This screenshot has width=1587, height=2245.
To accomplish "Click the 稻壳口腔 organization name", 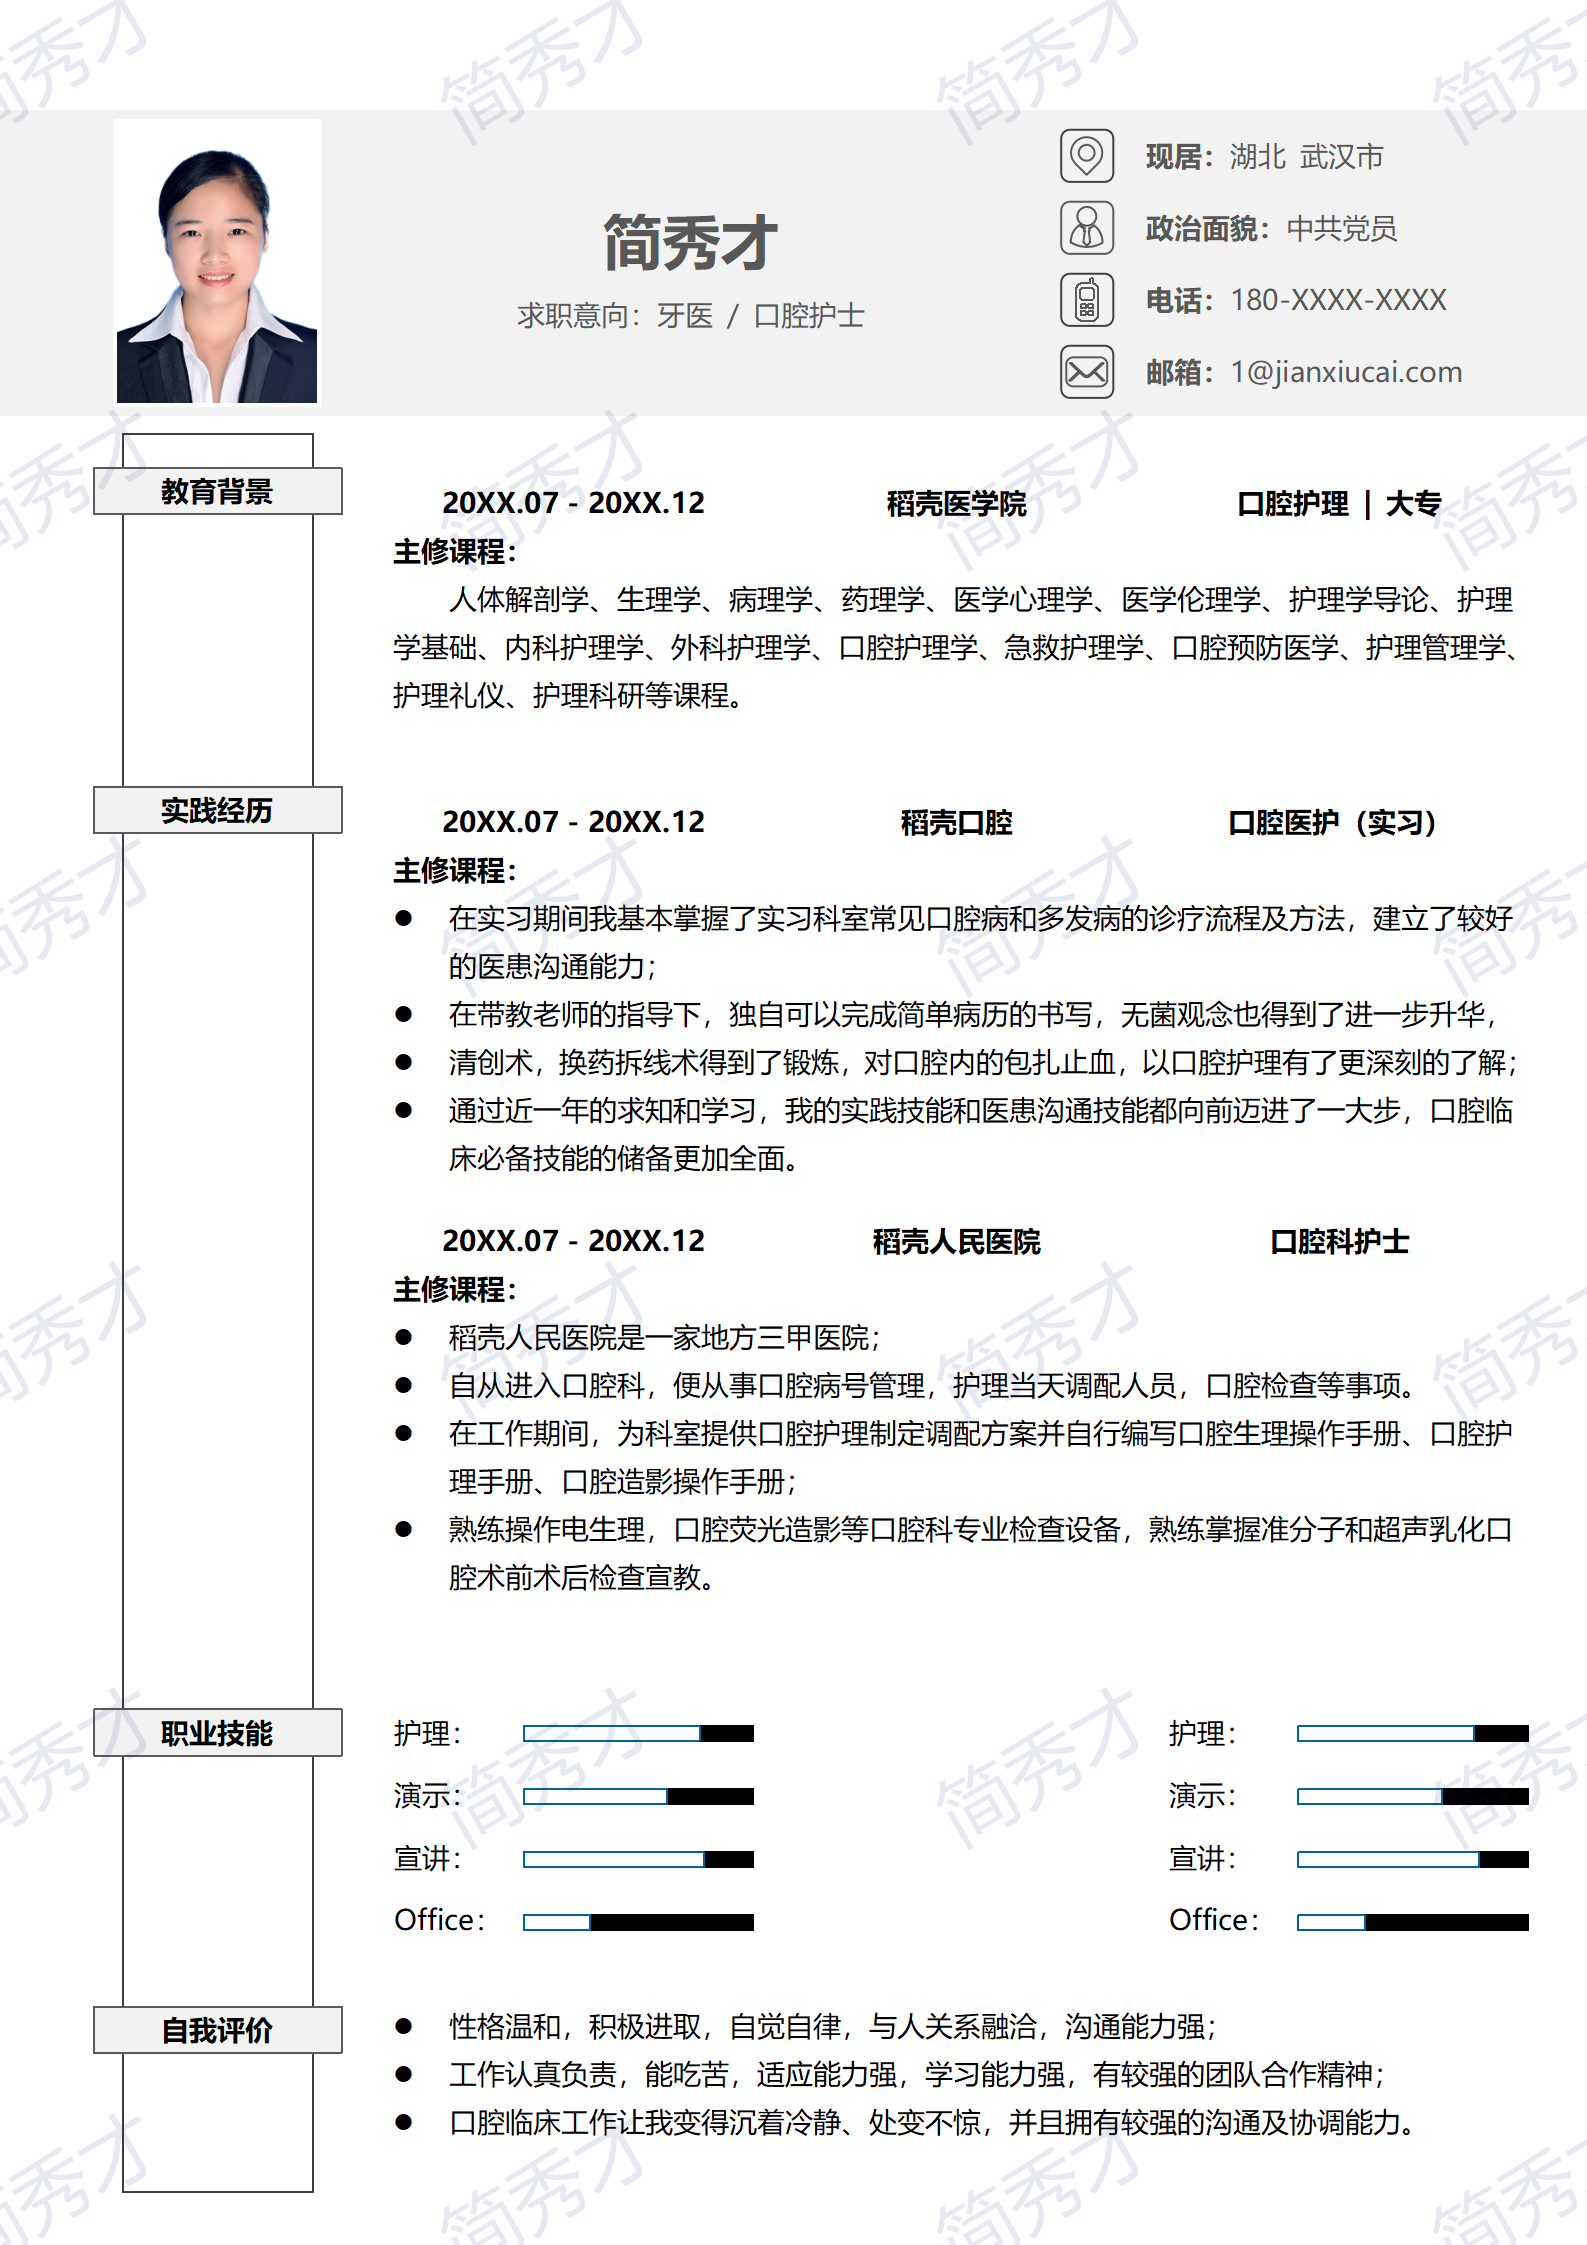I will (956, 823).
